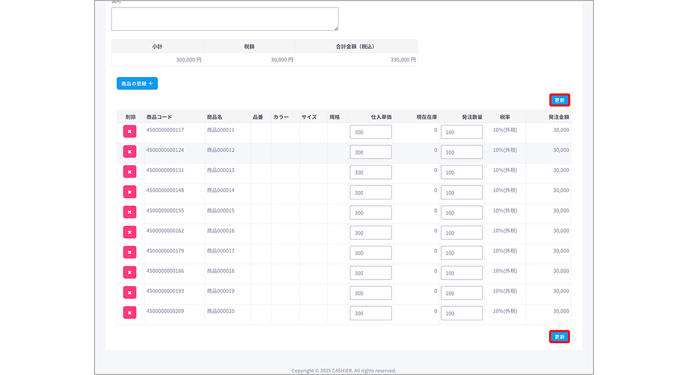The height and width of the screenshot is (375, 688).
Task: Click total amount 330,000 円
Action: tap(403, 60)
